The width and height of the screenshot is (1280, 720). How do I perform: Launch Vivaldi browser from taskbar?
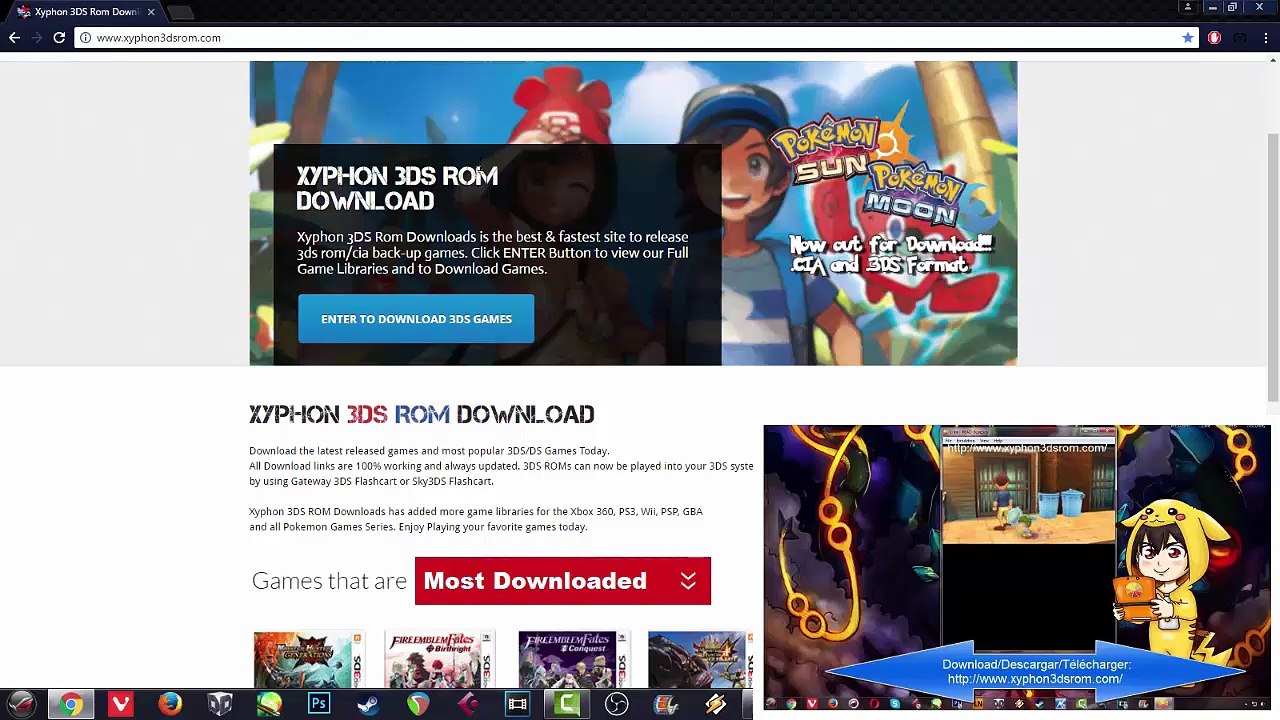pyautogui.click(x=121, y=705)
